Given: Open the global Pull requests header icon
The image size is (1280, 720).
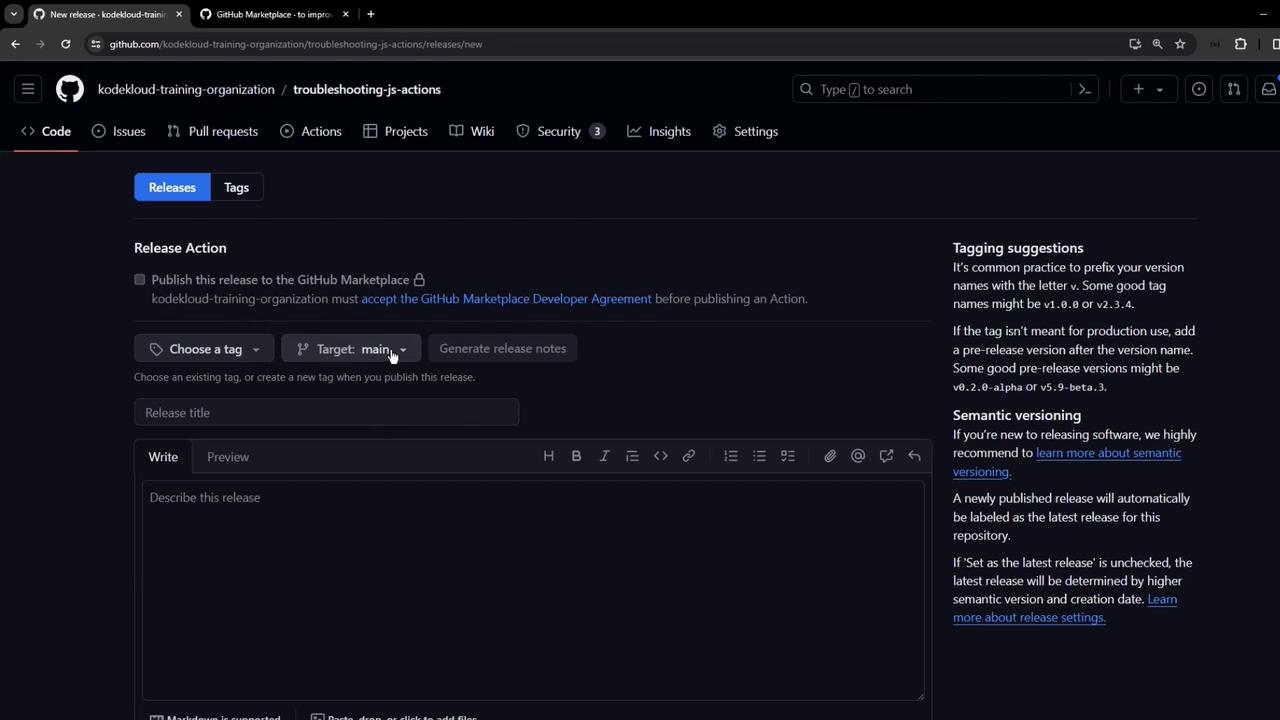Looking at the screenshot, I should 1234,89.
